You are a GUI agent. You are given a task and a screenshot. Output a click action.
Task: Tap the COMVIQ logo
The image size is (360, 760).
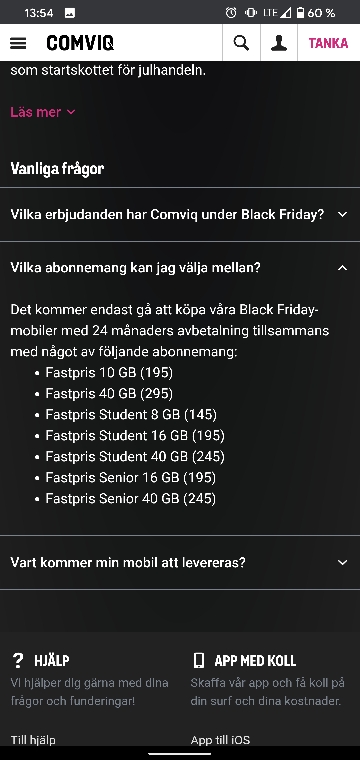(x=80, y=43)
